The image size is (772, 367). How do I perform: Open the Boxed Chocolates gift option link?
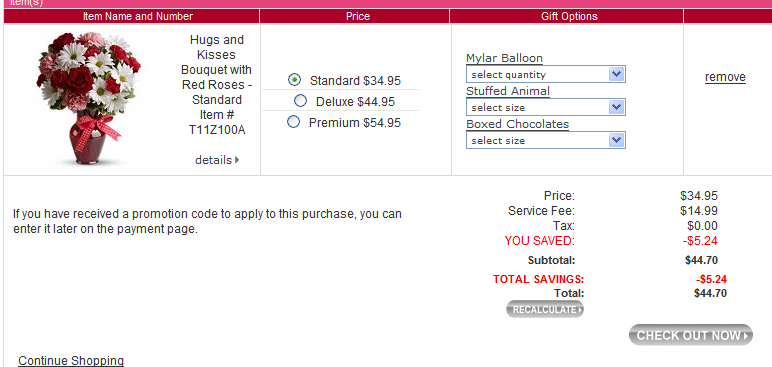[x=517, y=124]
